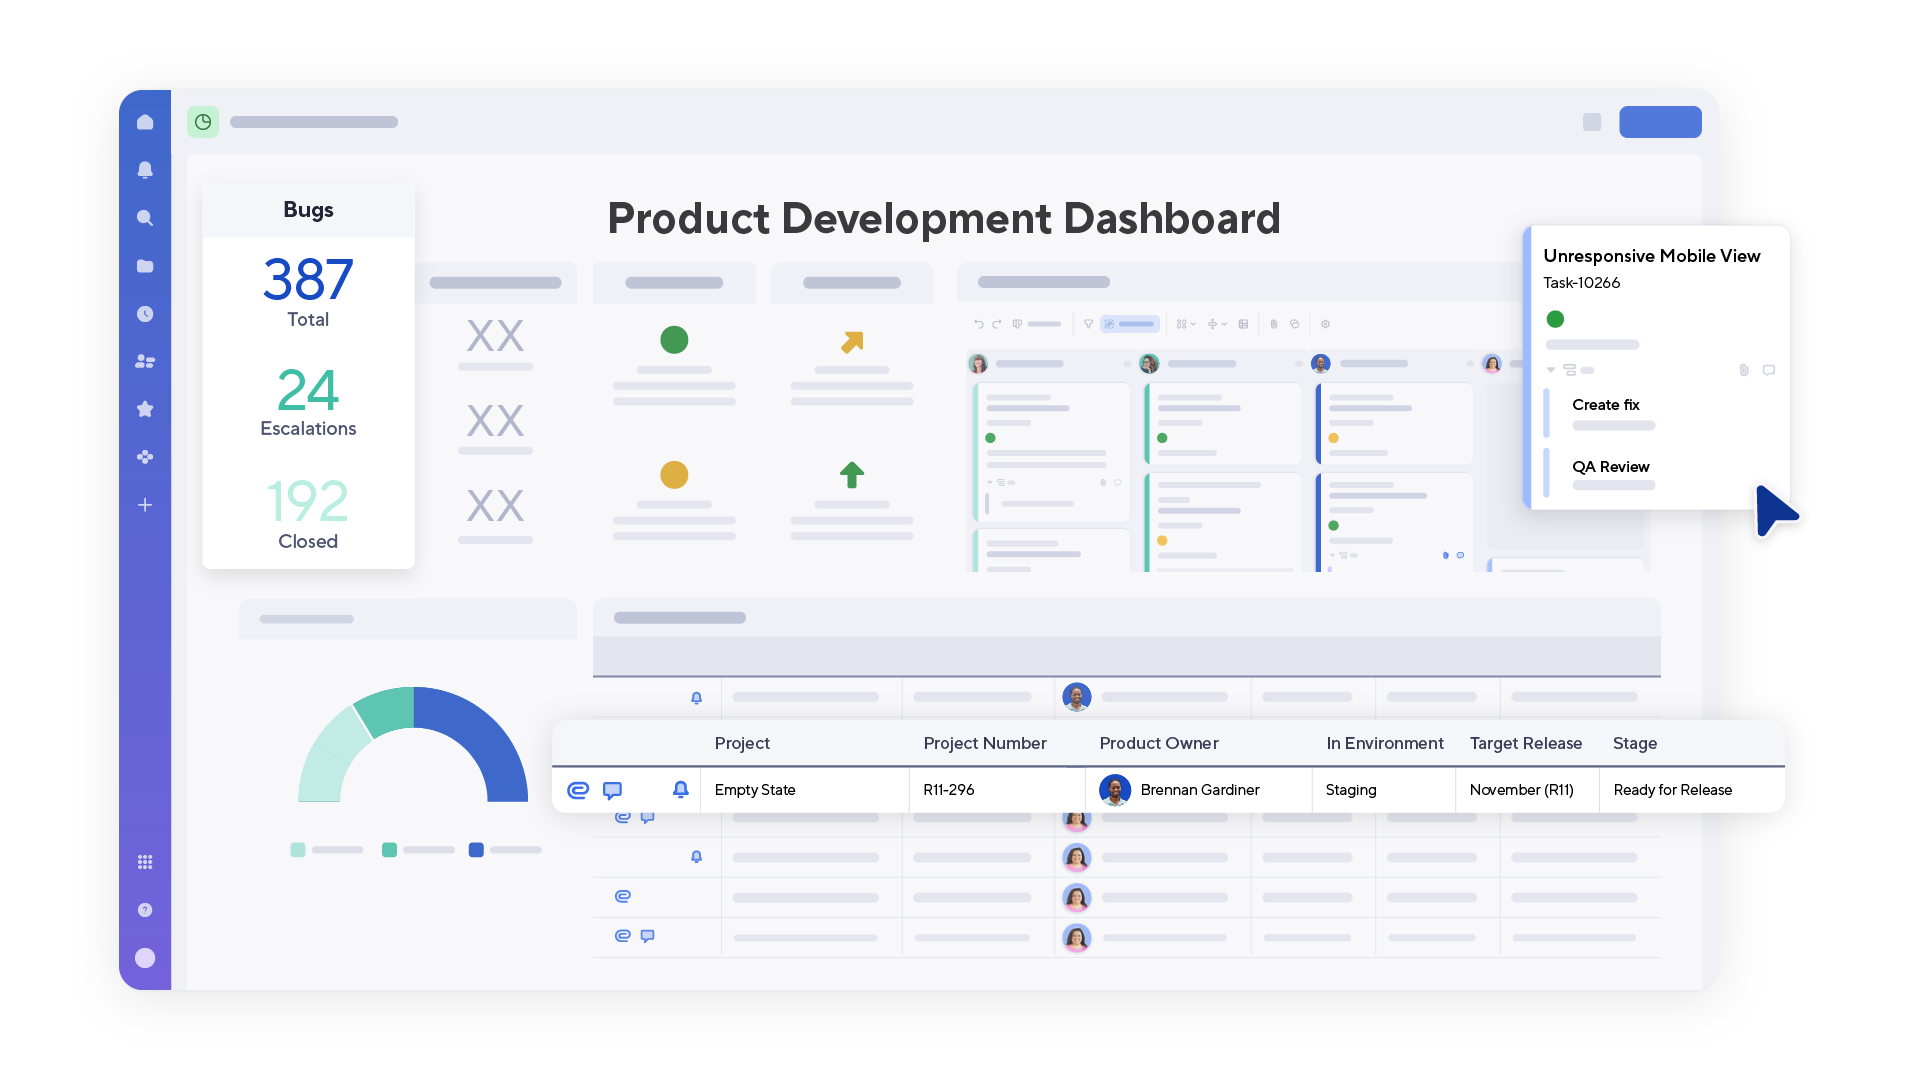Sort the table by the Stage column header

coord(1635,743)
